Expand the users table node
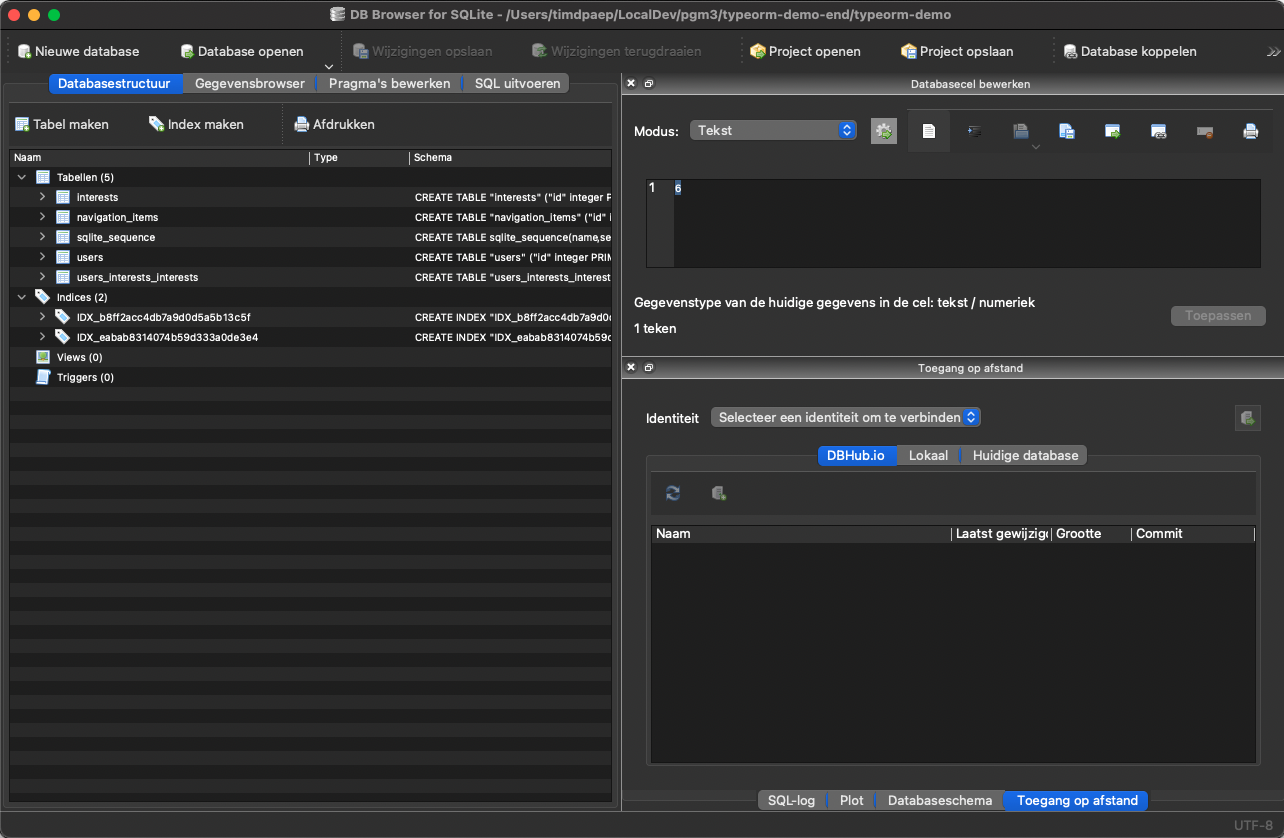 pyautogui.click(x=43, y=257)
